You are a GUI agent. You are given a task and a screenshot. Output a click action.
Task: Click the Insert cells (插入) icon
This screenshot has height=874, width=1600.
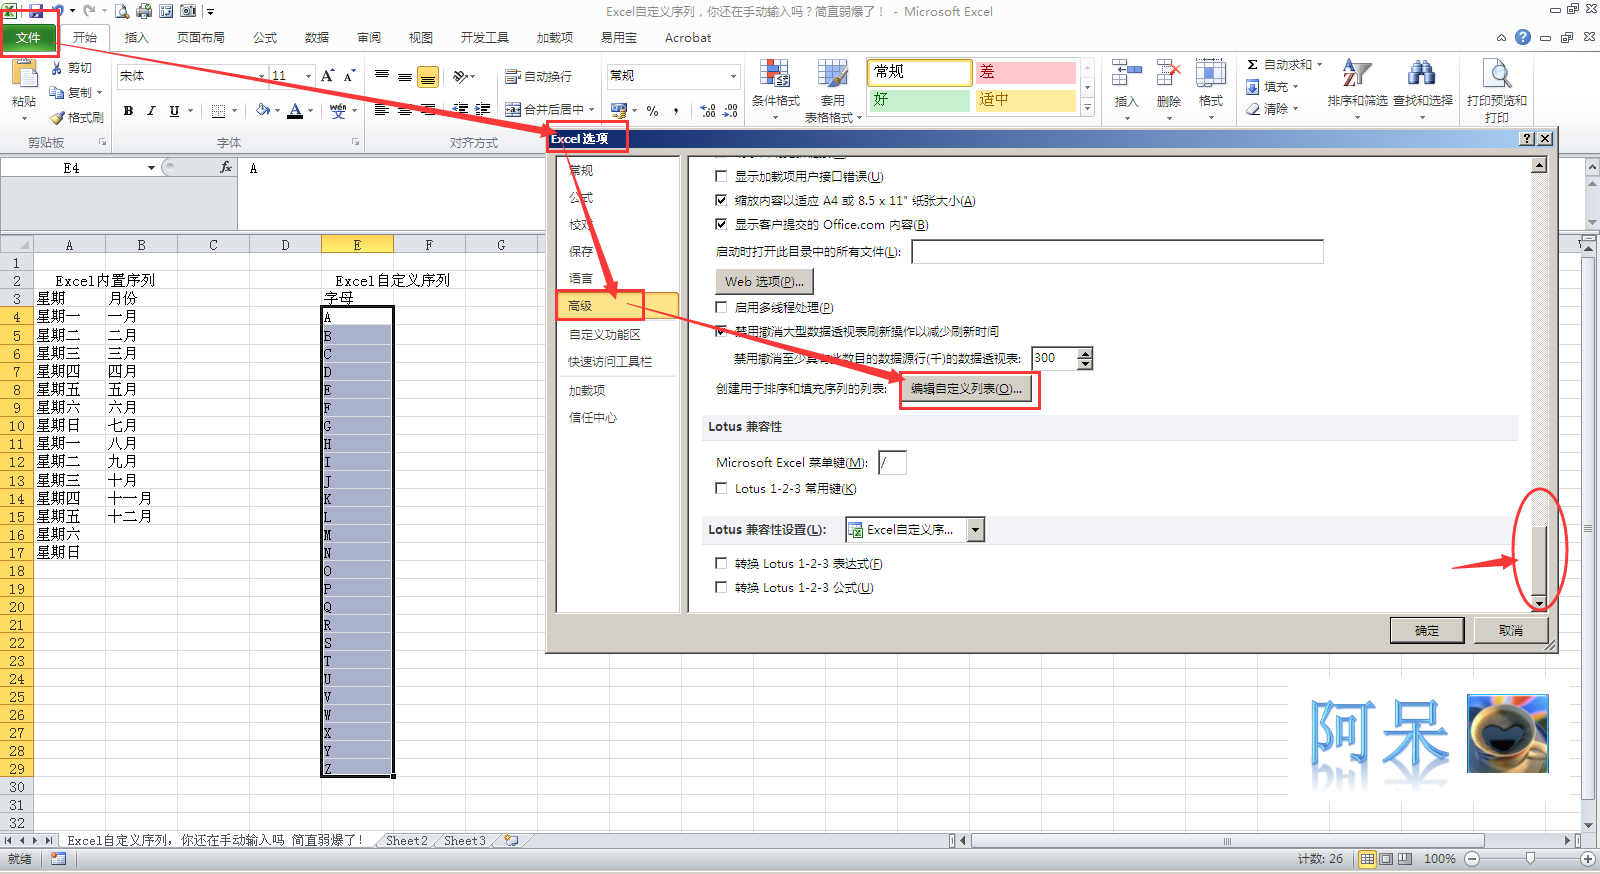tap(1126, 73)
